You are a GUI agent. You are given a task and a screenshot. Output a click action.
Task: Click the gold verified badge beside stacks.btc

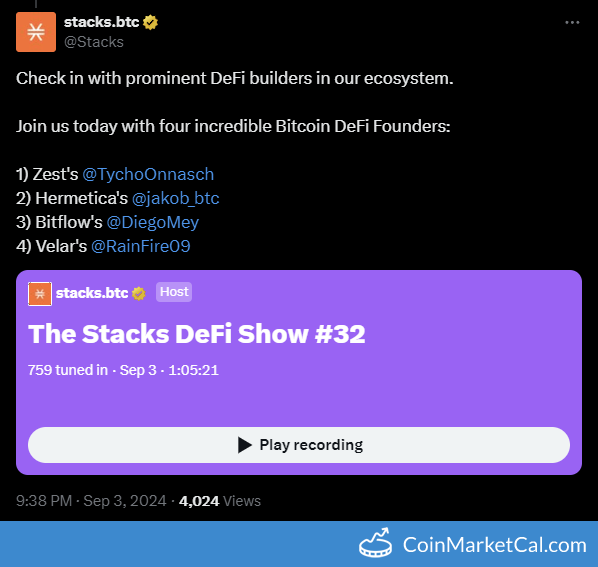[150, 22]
